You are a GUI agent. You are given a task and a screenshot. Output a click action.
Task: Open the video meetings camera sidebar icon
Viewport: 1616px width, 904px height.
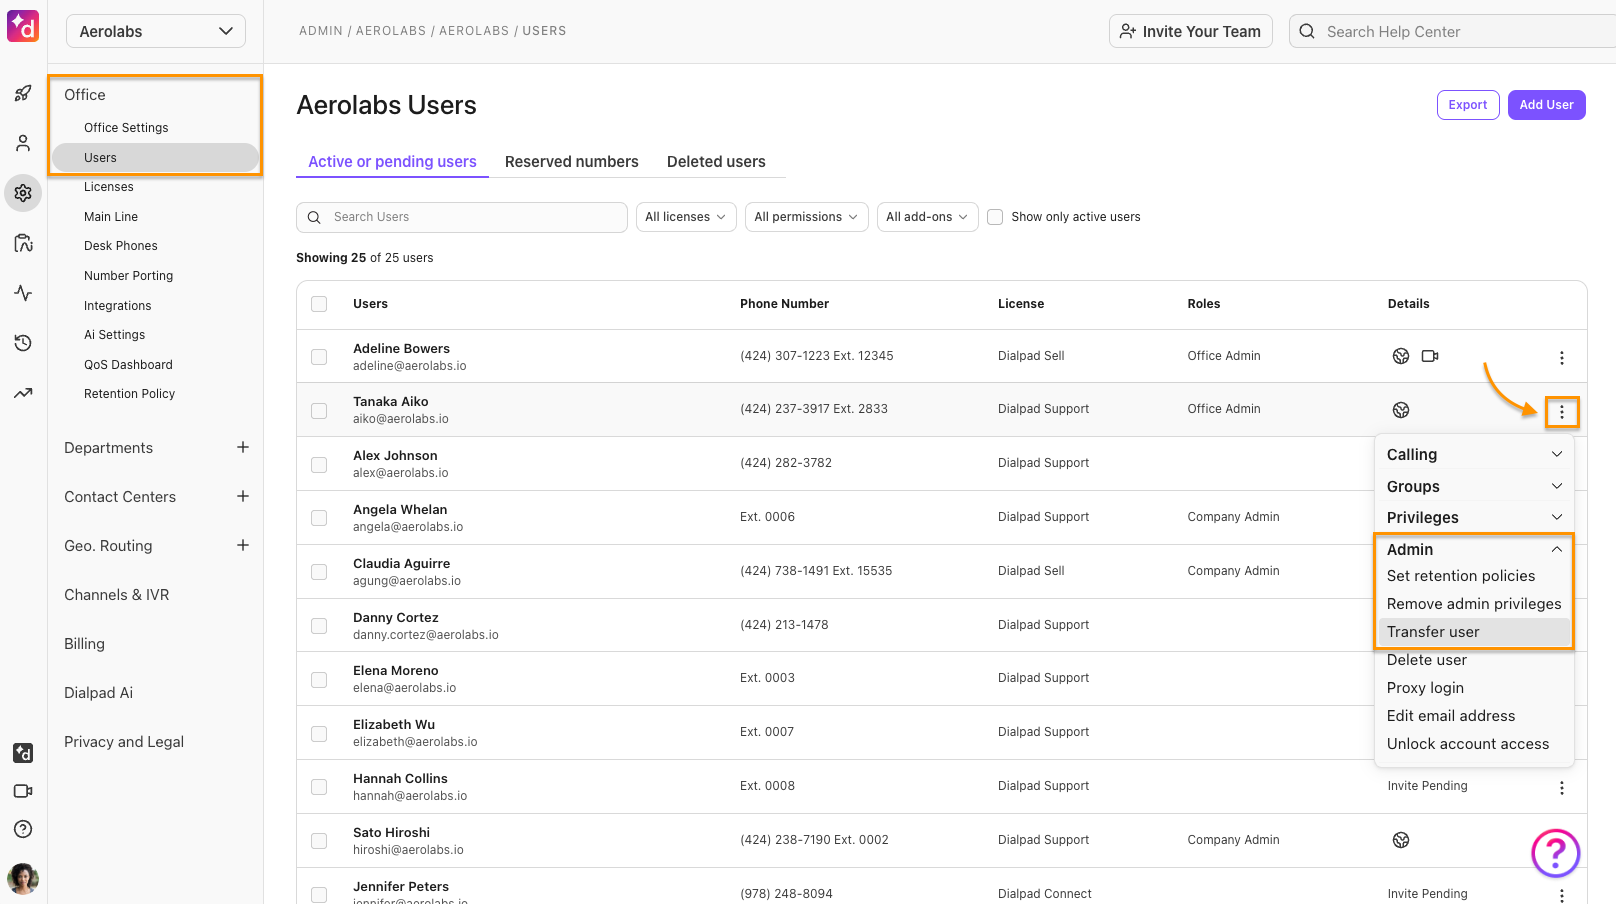(x=23, y=791)
